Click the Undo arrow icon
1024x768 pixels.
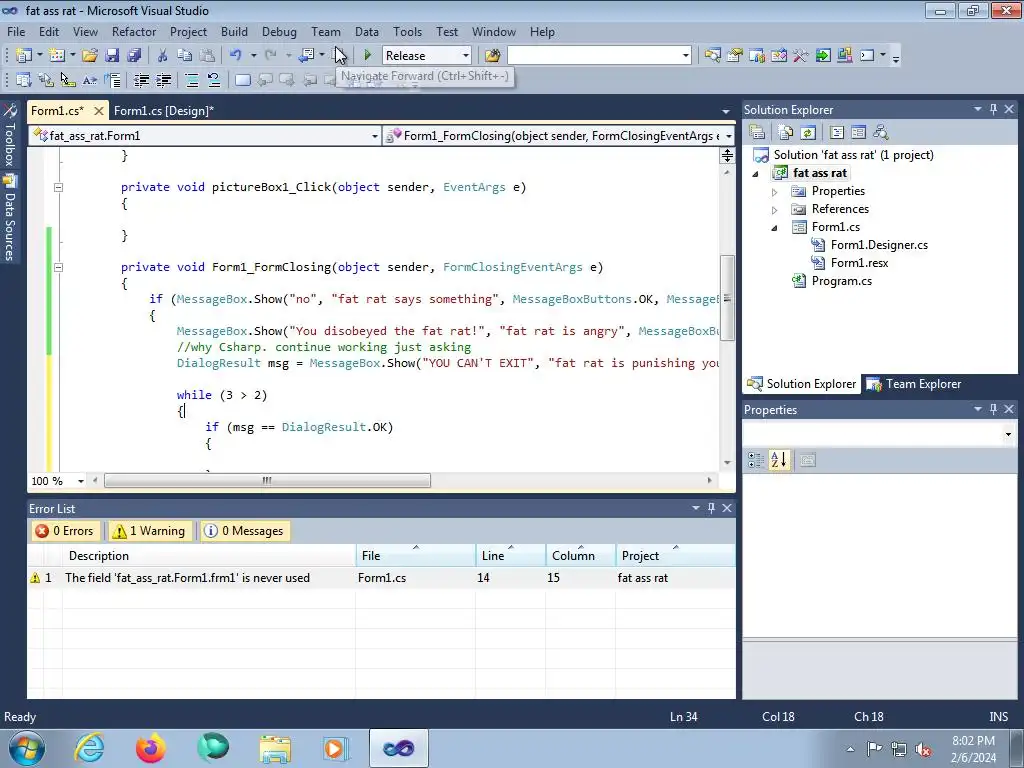click(x=235, y=56)
